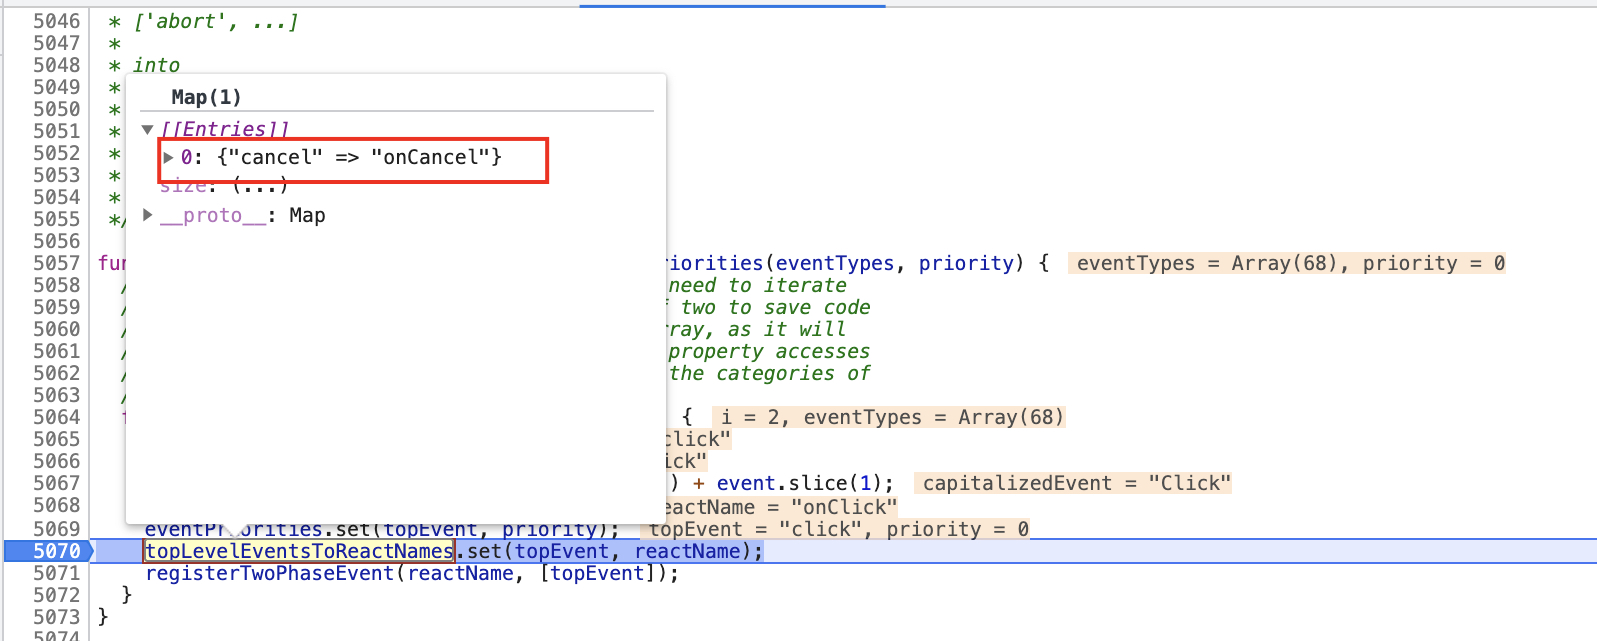Expand entry 0 "cancel" => "onCancel"
1597x641 pixels.
coord(169,157)
